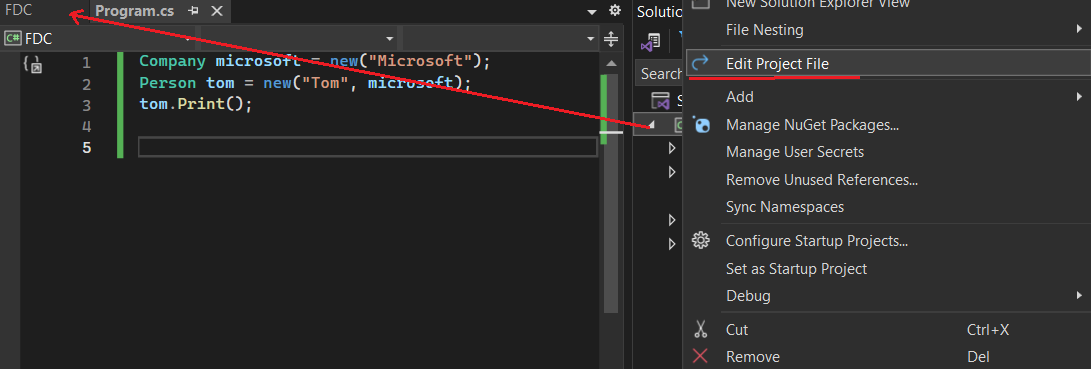Open the member navigation dropdown
1091x369 pixels.
[502, 39]
